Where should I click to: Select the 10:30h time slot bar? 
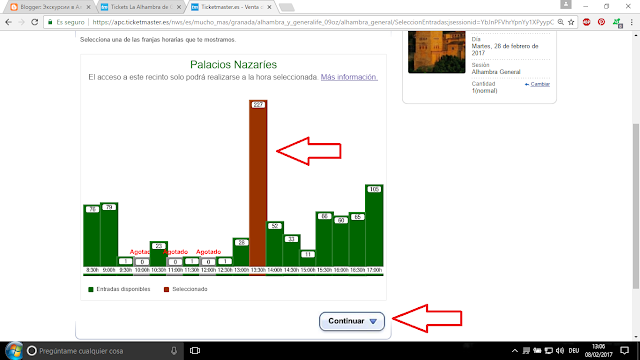(x=159, y=254)
